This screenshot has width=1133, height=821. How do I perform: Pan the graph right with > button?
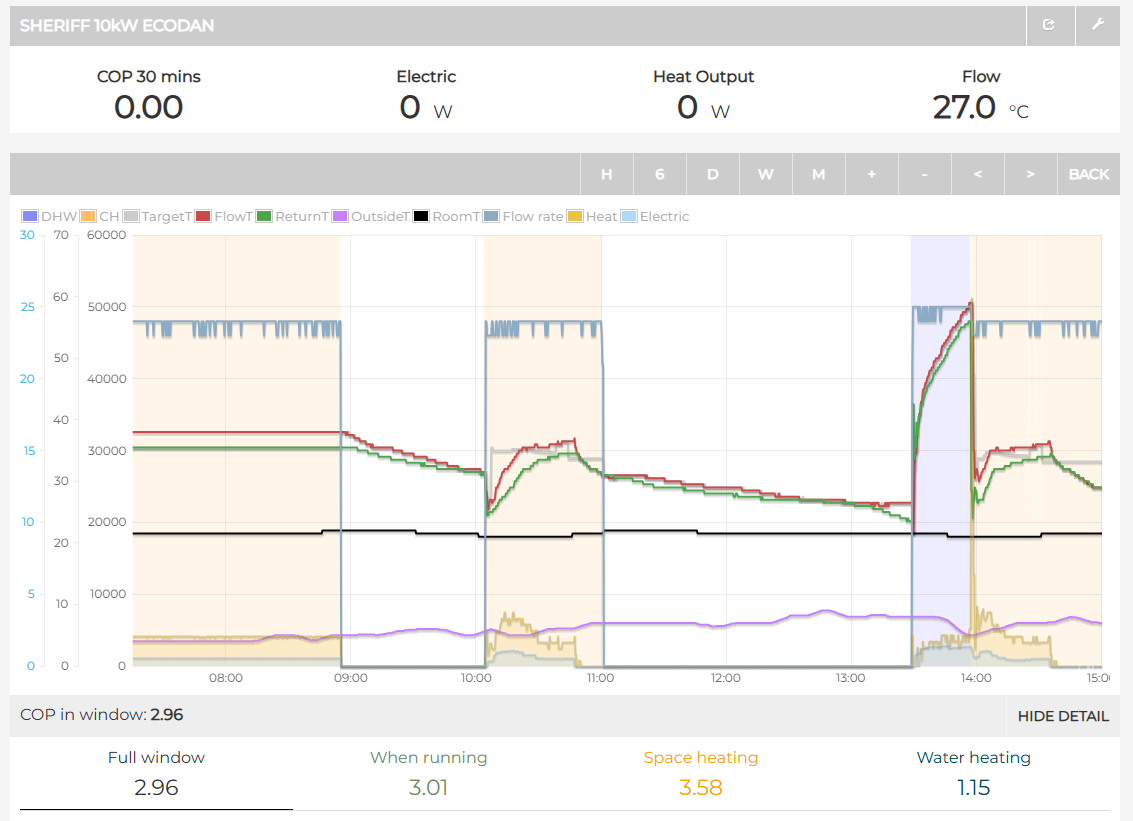tap(1030, 174)
